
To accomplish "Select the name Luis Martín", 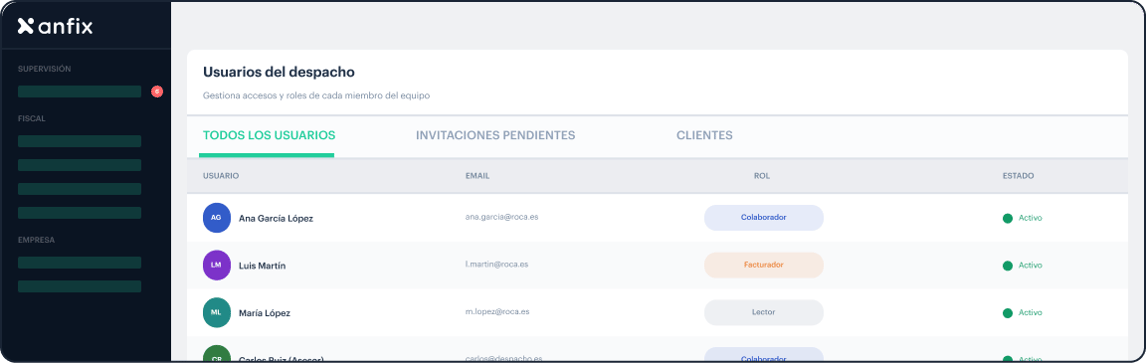I will [x=262, y=266].
